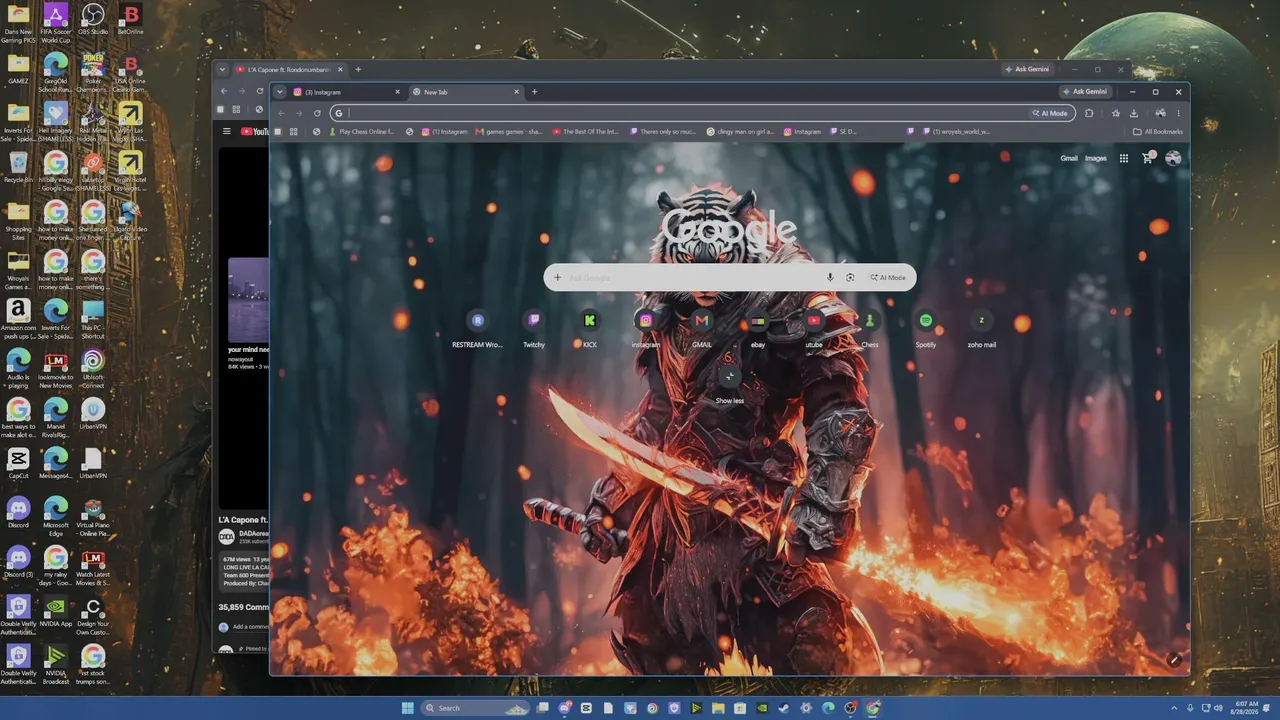Open This PC shortcut on desktop
This screenshot has width=1280, height=720.
93,320
